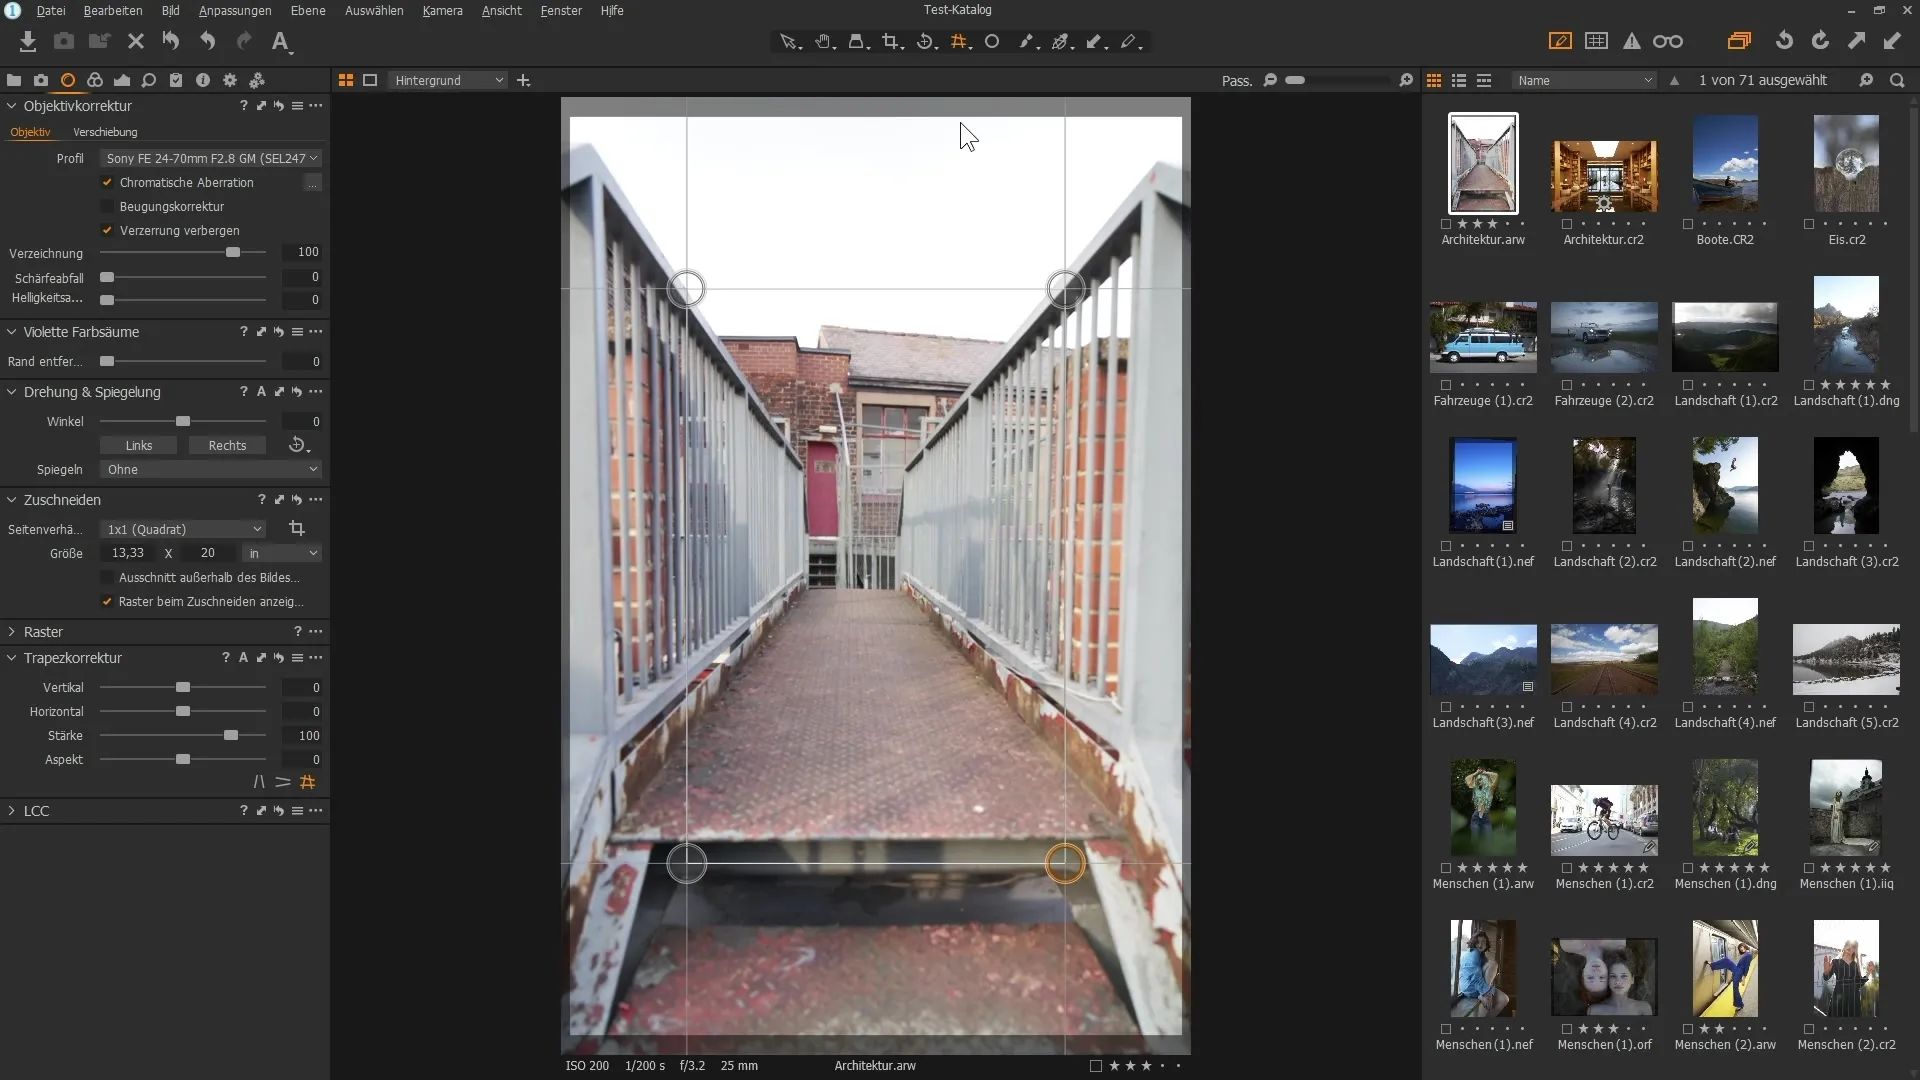1920x1080 pixels.
Task: Open the Hintergrund layer dropdown
Action: 449,80
